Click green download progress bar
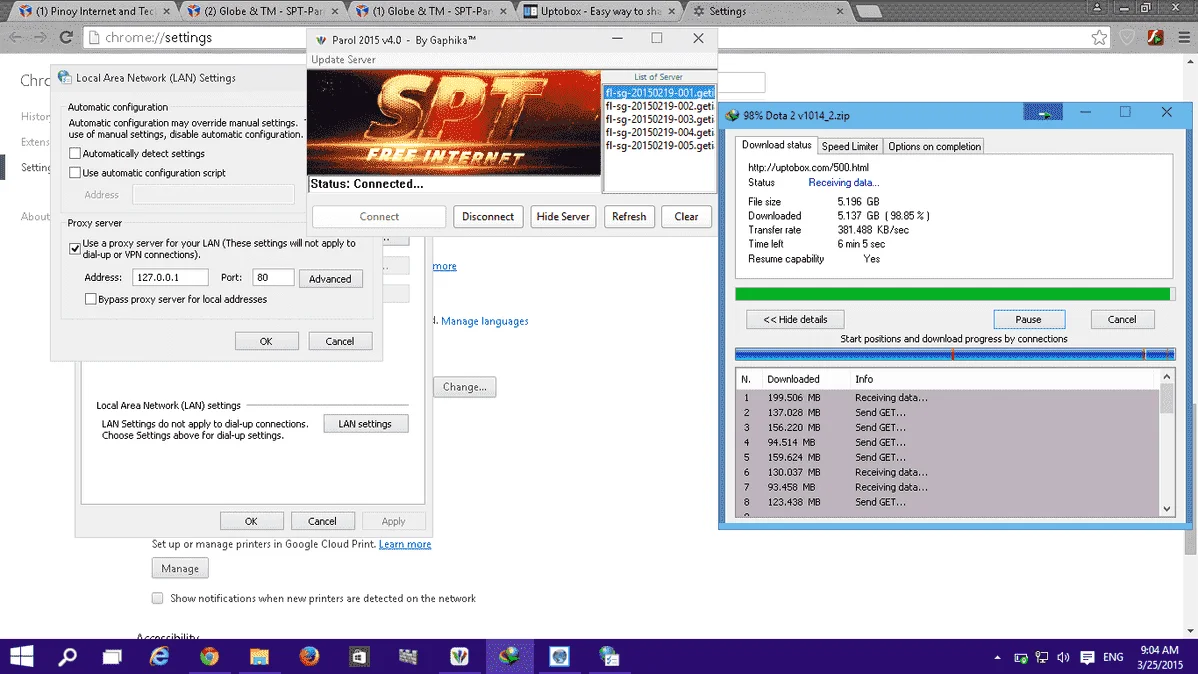1198x674 pixels. pos(954,294)
